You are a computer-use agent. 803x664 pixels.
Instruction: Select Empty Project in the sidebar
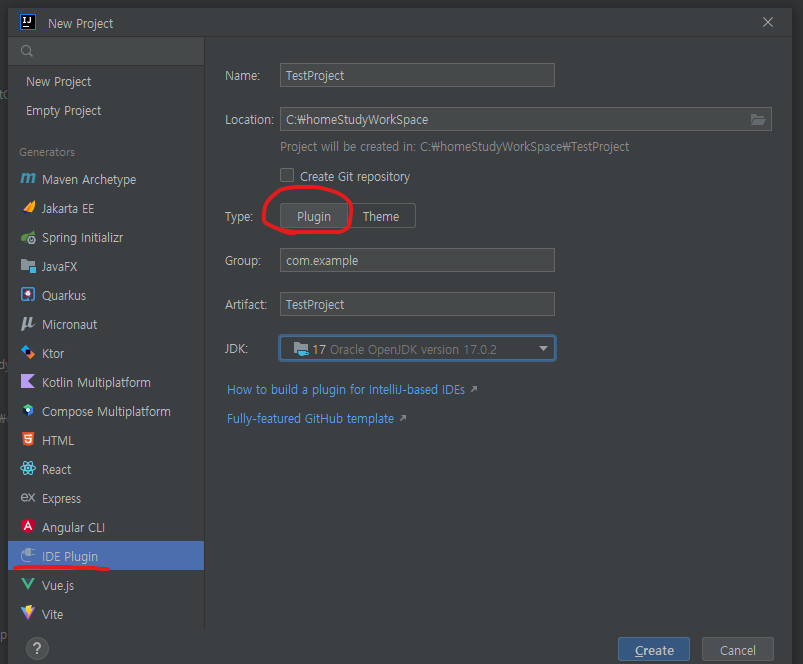(x=64, y=111)
